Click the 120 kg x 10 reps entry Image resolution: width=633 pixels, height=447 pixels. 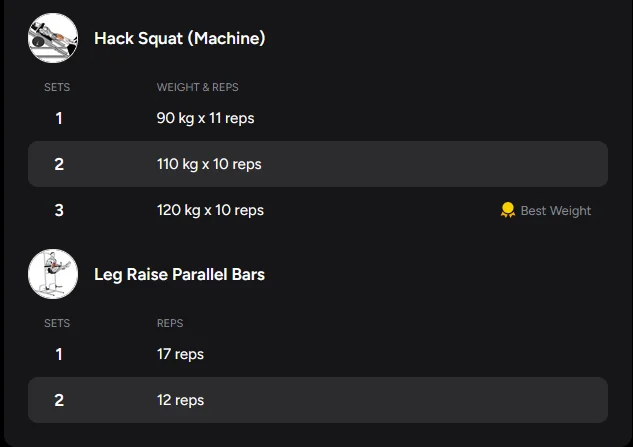point(210,210)
